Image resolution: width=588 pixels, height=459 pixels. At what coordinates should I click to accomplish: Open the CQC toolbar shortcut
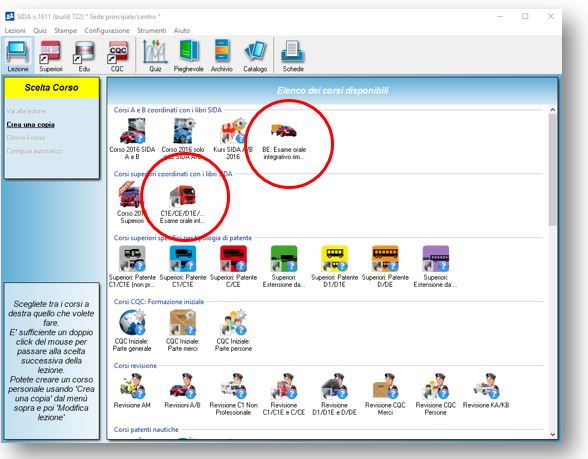point(117,55)
